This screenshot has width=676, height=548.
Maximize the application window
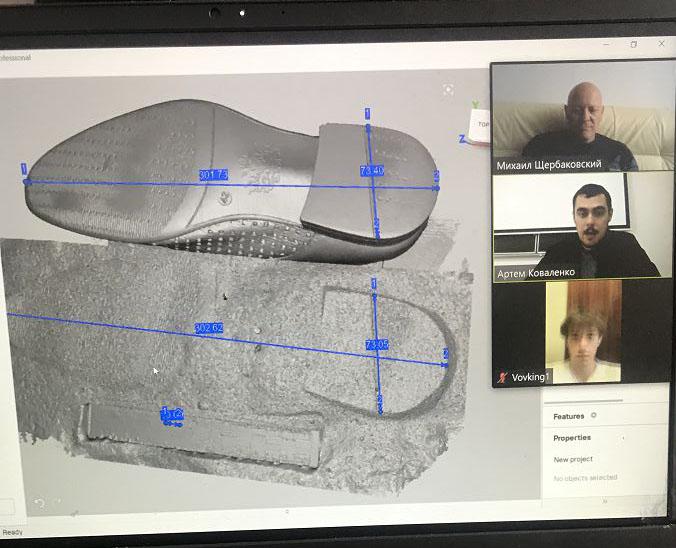633,44
